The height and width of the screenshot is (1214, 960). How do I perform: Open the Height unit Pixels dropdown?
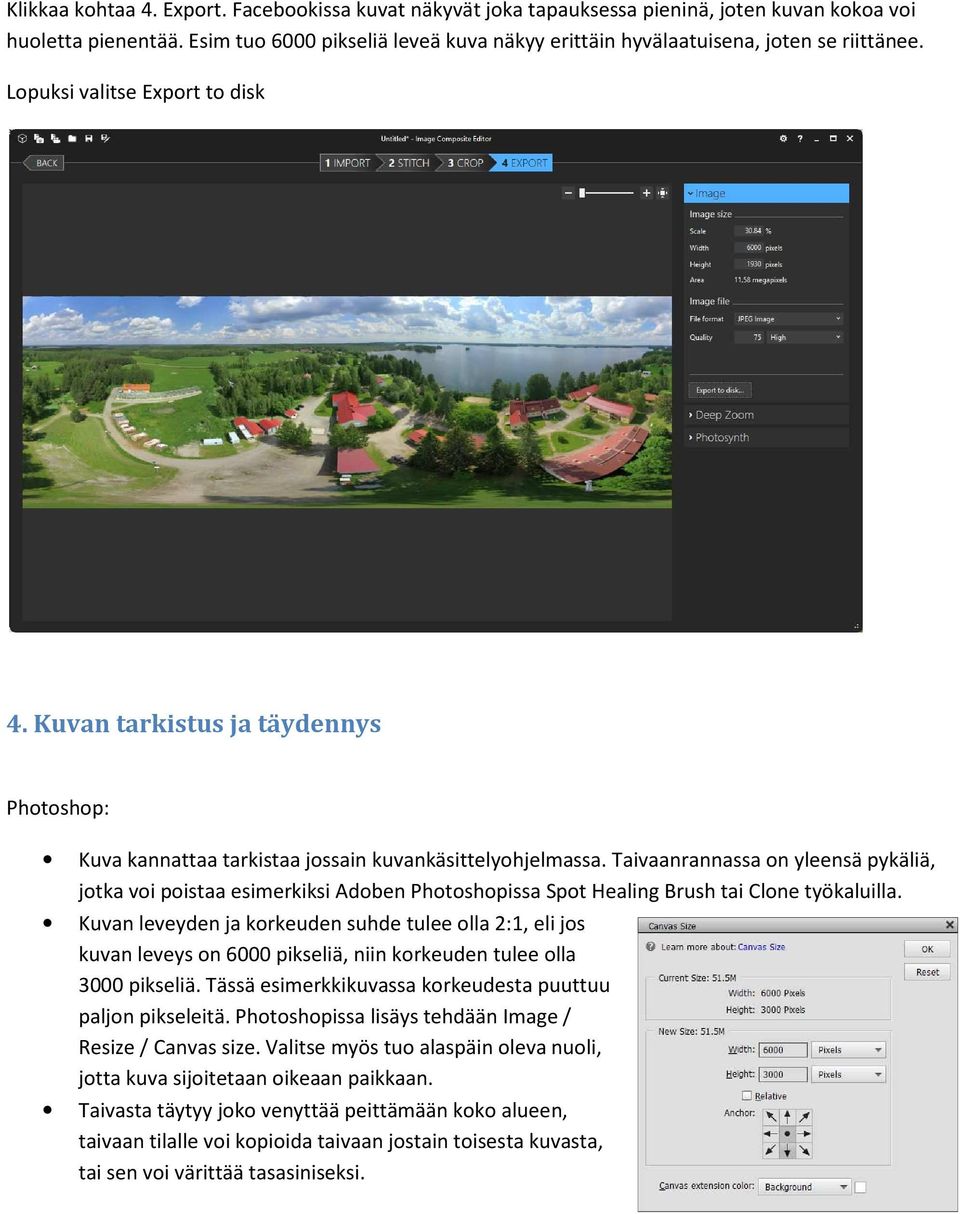coord(848,1074)
